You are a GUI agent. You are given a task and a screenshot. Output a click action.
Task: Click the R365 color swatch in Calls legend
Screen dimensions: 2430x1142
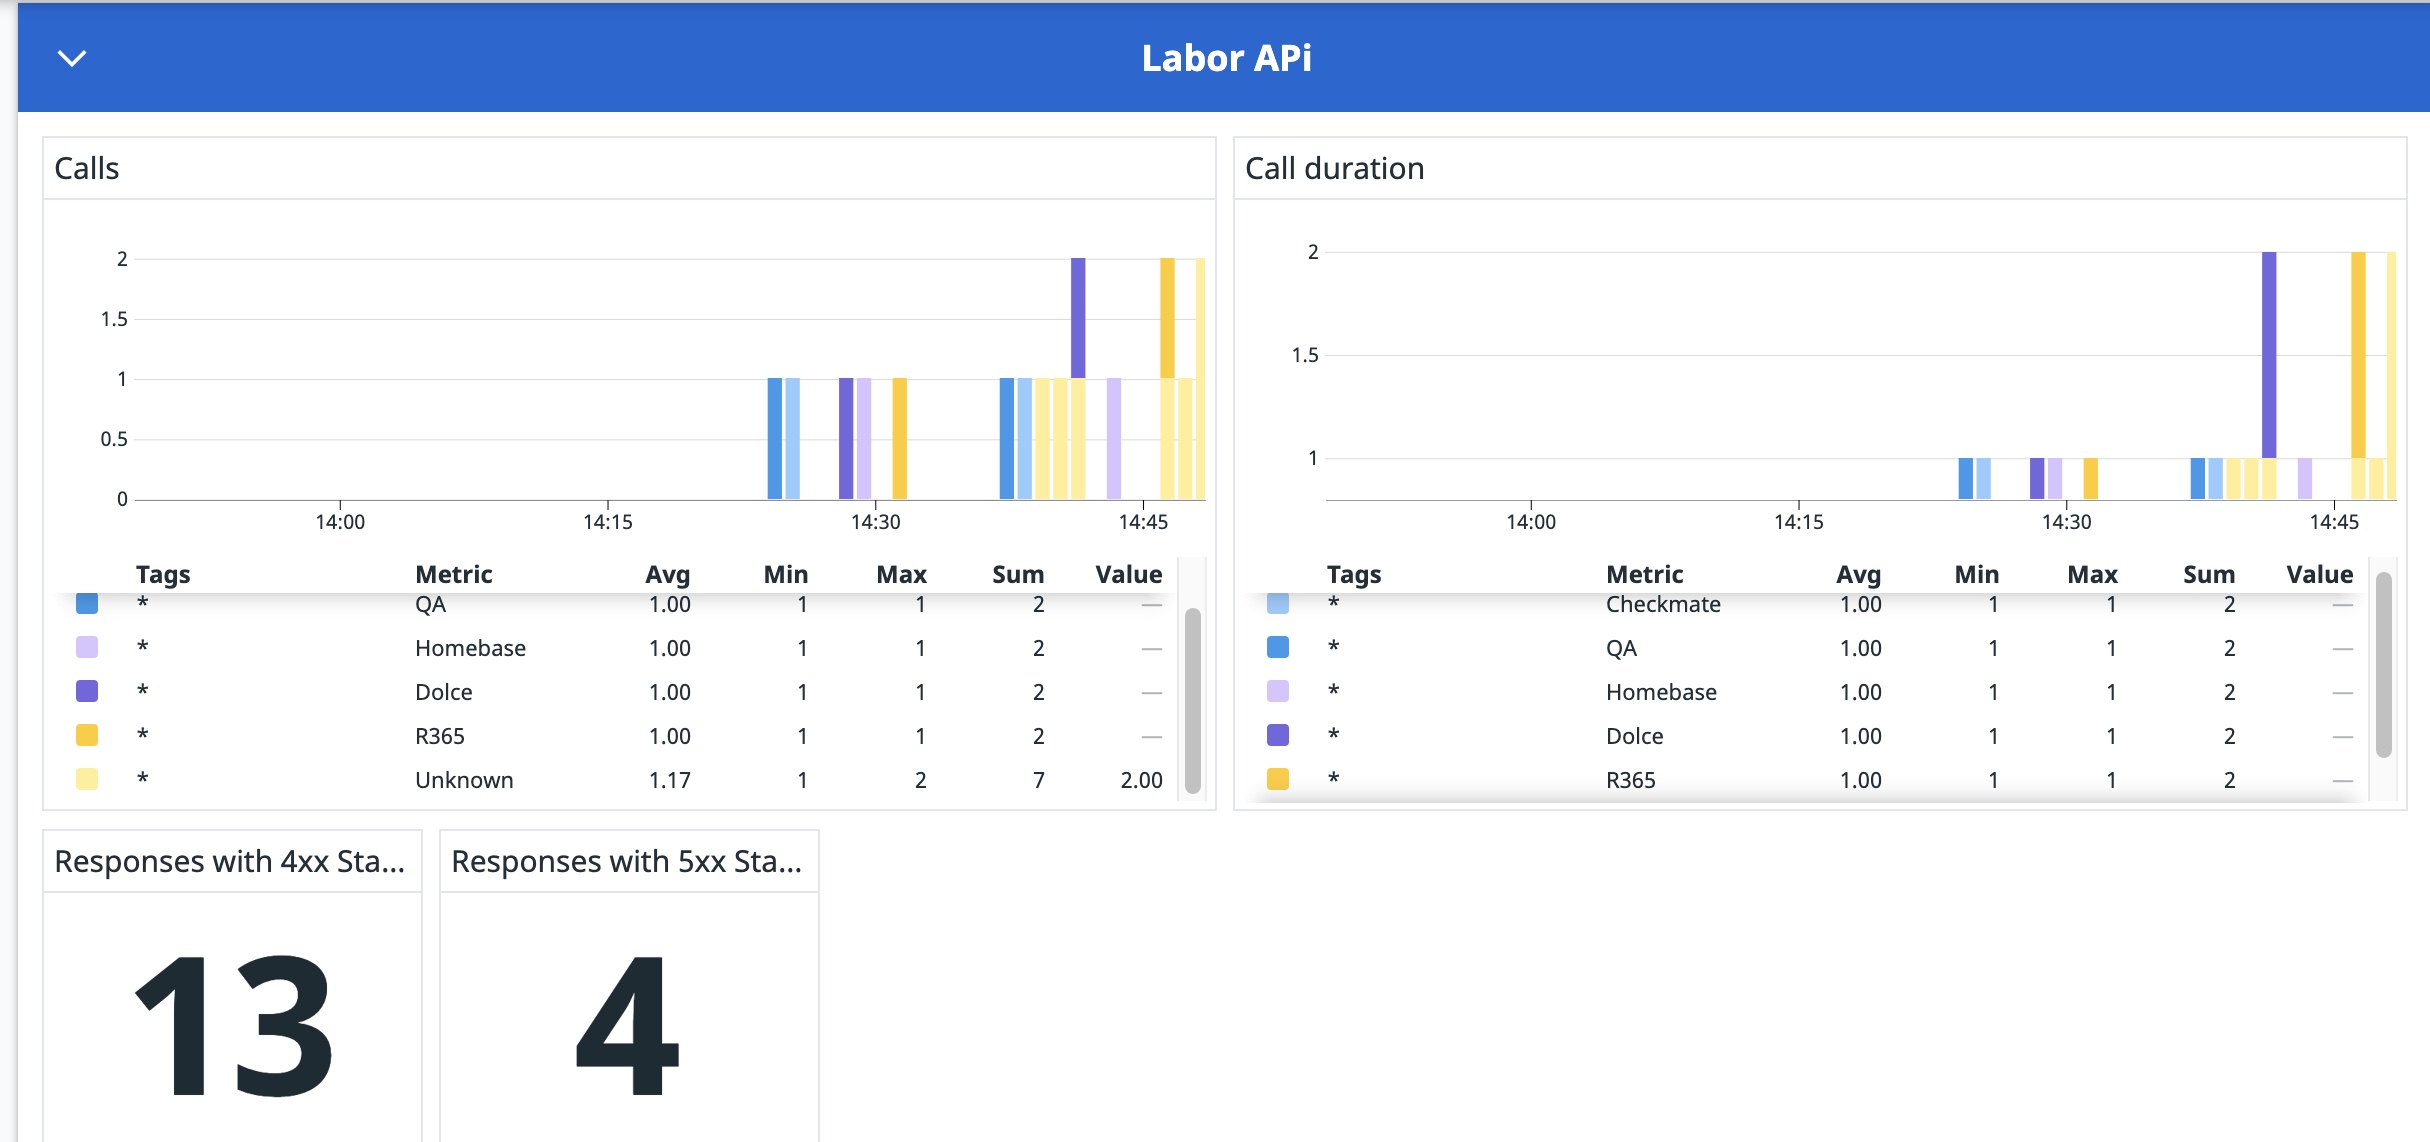click(x=87, y=735)
